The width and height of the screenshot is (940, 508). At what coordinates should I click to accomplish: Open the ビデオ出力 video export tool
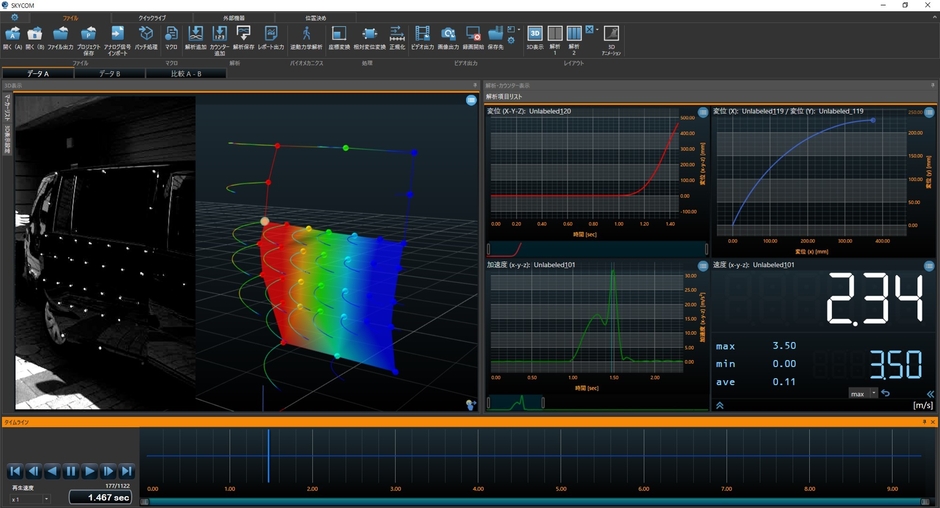tap(422, 37)
